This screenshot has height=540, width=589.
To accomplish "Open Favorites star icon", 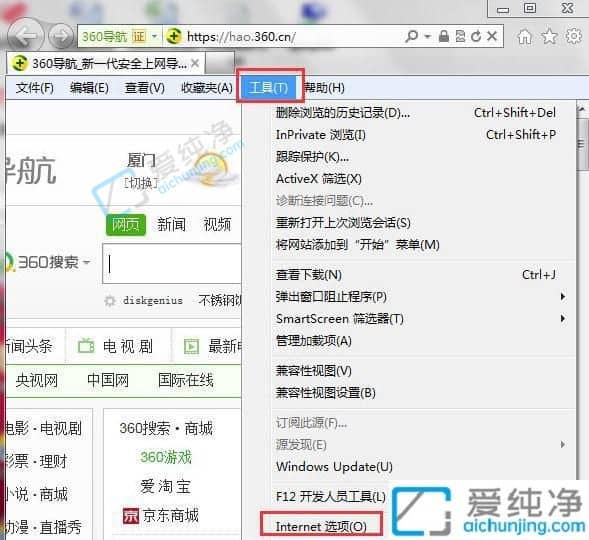I will point(549,36).
